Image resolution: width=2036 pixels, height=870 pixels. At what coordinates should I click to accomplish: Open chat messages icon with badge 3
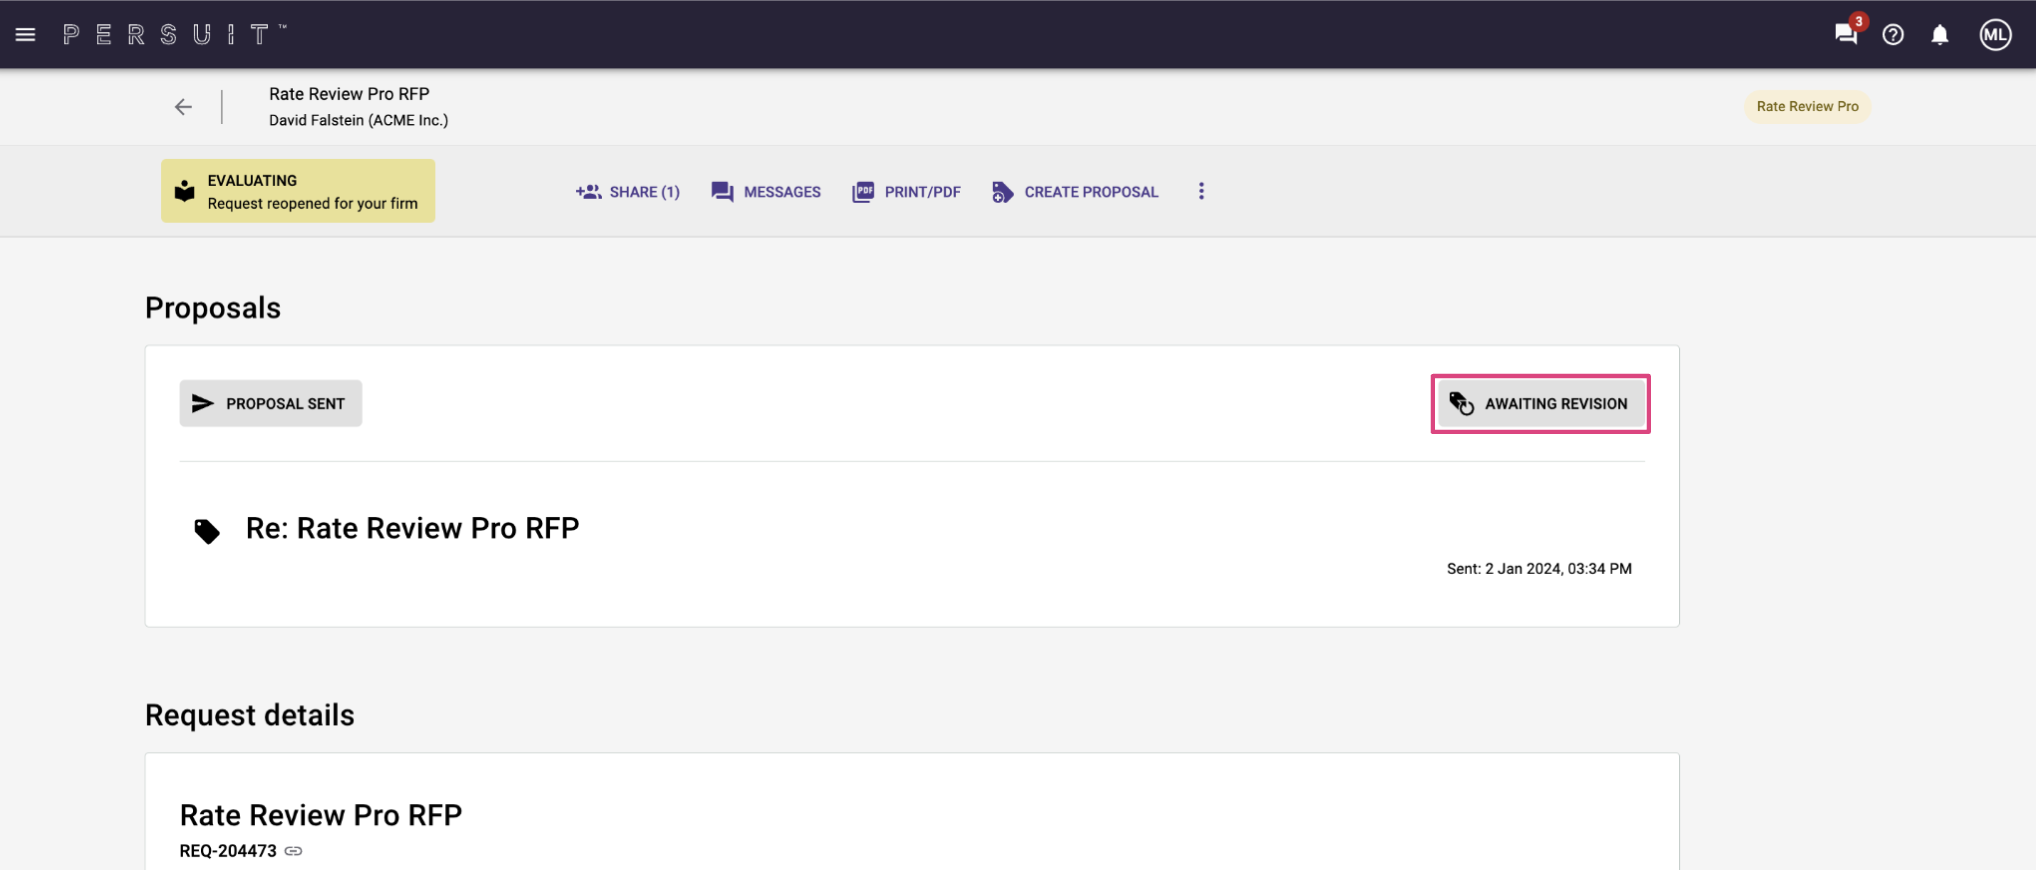(1846, 34)
